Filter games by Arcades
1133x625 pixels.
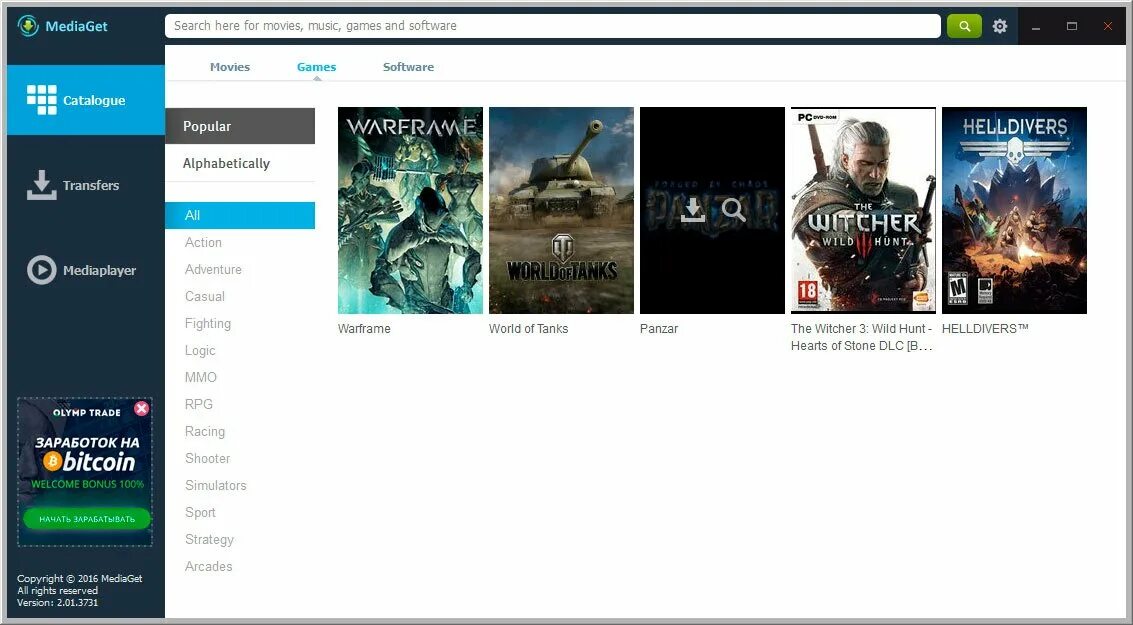208,566
